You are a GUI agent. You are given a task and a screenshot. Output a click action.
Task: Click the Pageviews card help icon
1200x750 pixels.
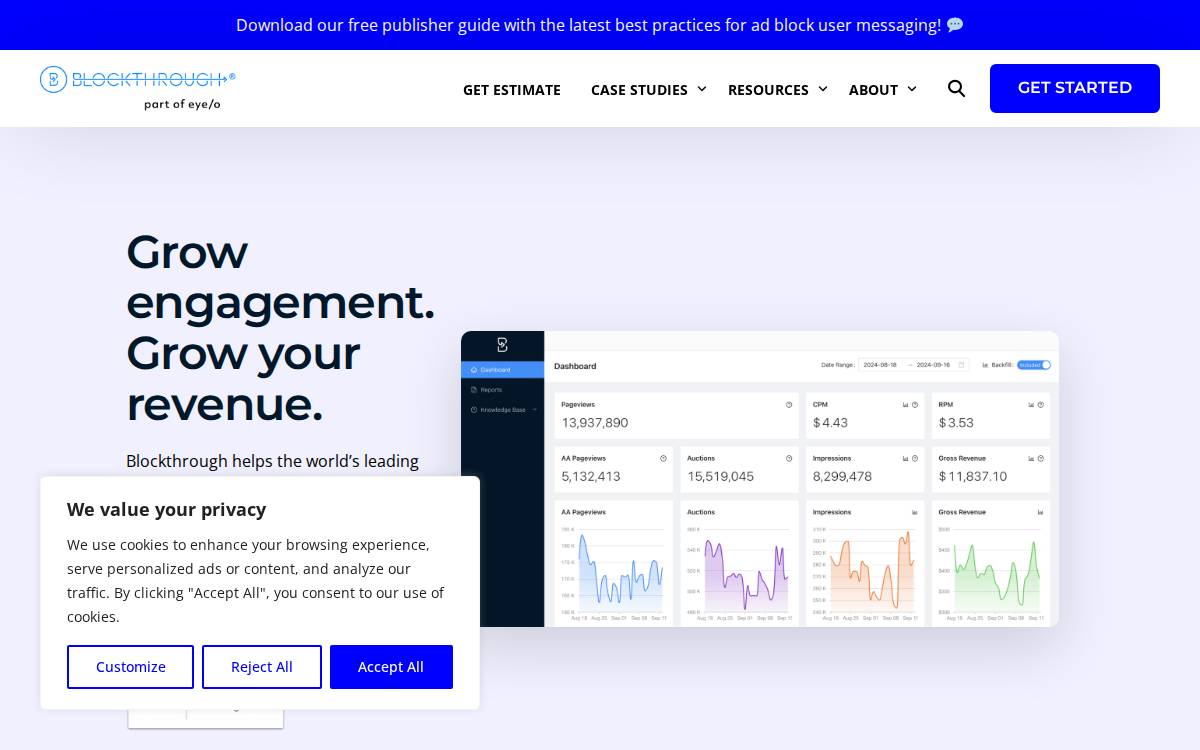[x=789, y=405]
